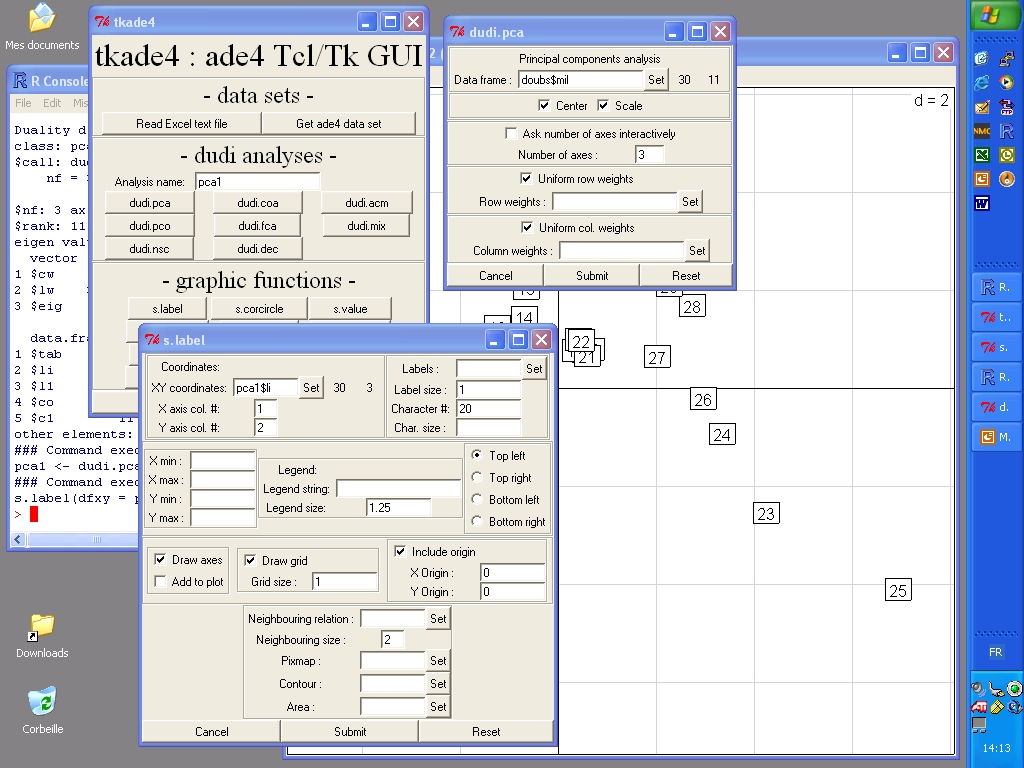Click the R icon in quick launch
This screenshot has height=768, width=1024.
click(1006, 131)
